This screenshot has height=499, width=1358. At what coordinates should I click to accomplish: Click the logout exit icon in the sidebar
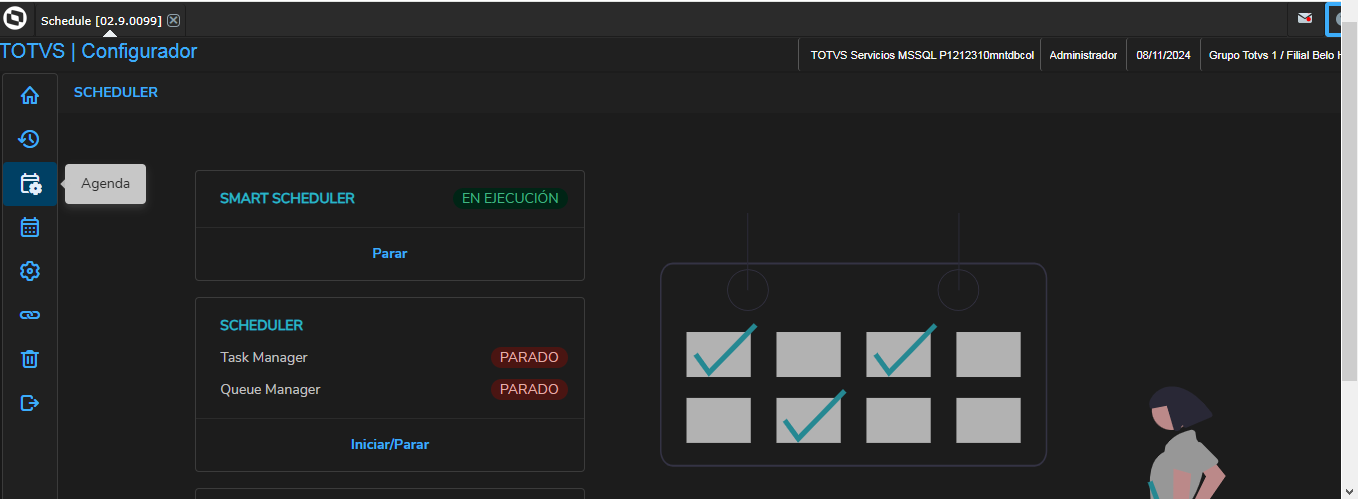30,403
